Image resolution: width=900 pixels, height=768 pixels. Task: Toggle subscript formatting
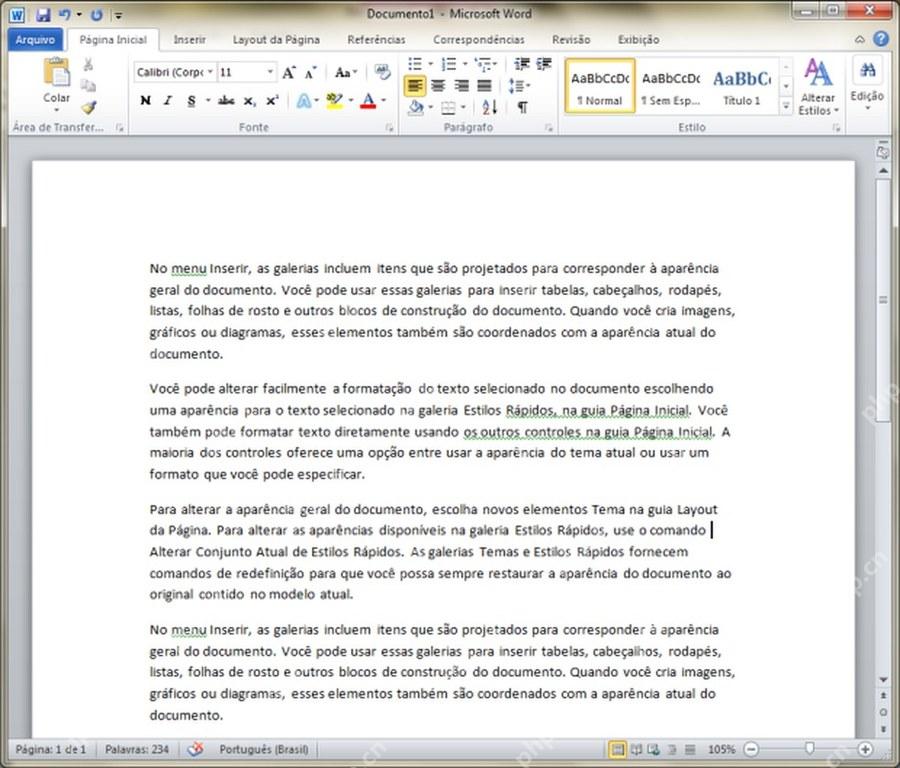249,101
